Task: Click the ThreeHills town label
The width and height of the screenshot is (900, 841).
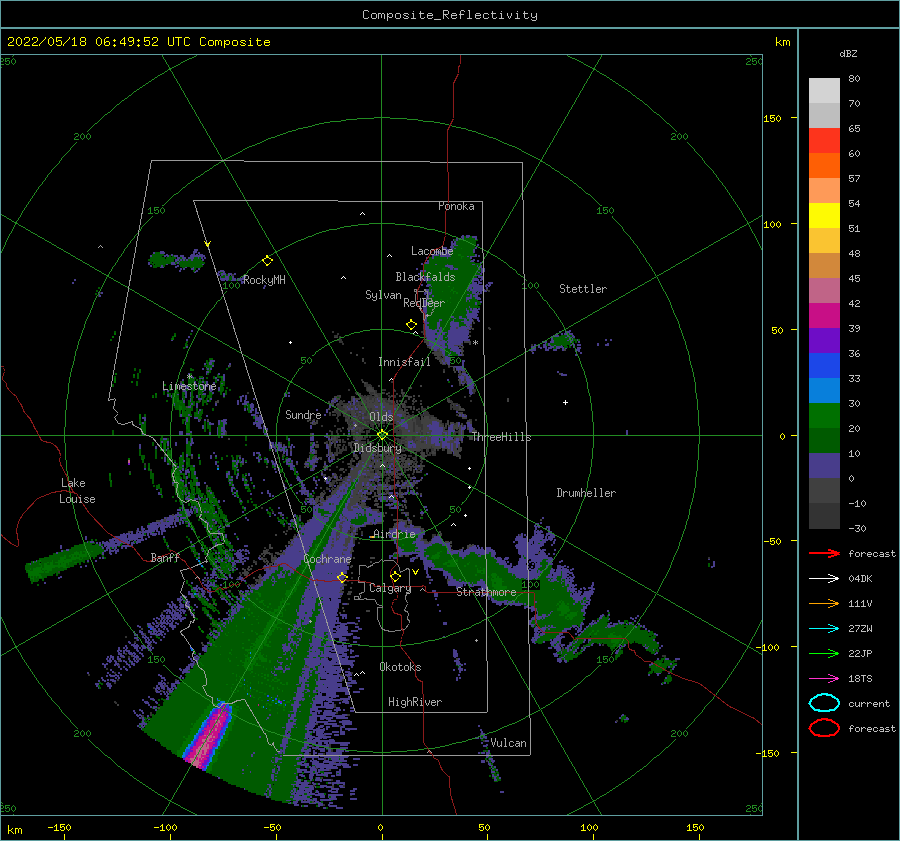Action: (x=501, y=437)
